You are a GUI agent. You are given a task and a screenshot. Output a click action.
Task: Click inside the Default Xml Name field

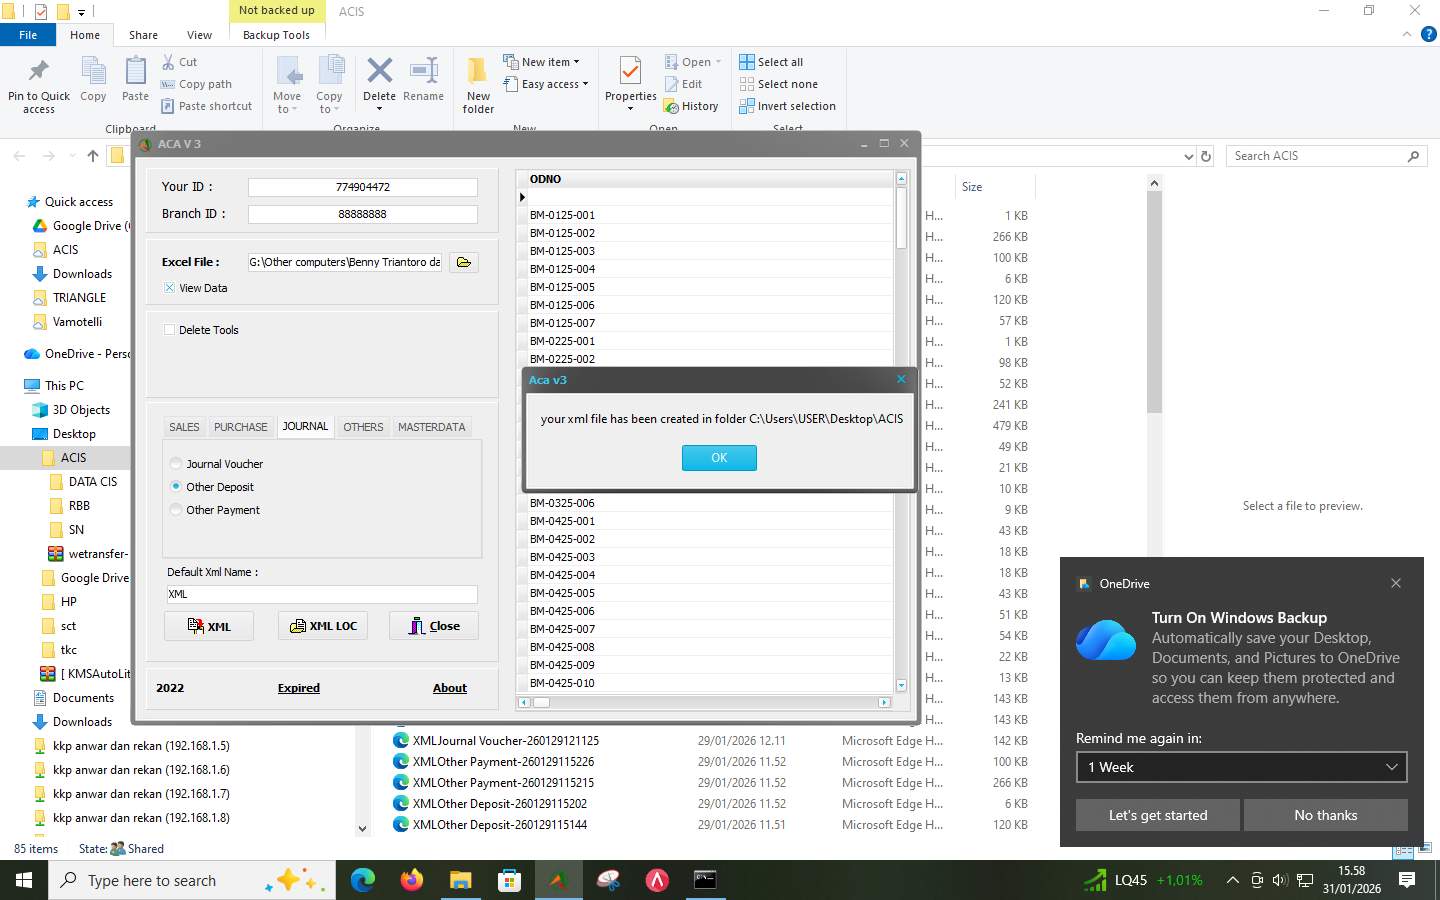pyautogui.click(x=321, y=594)
